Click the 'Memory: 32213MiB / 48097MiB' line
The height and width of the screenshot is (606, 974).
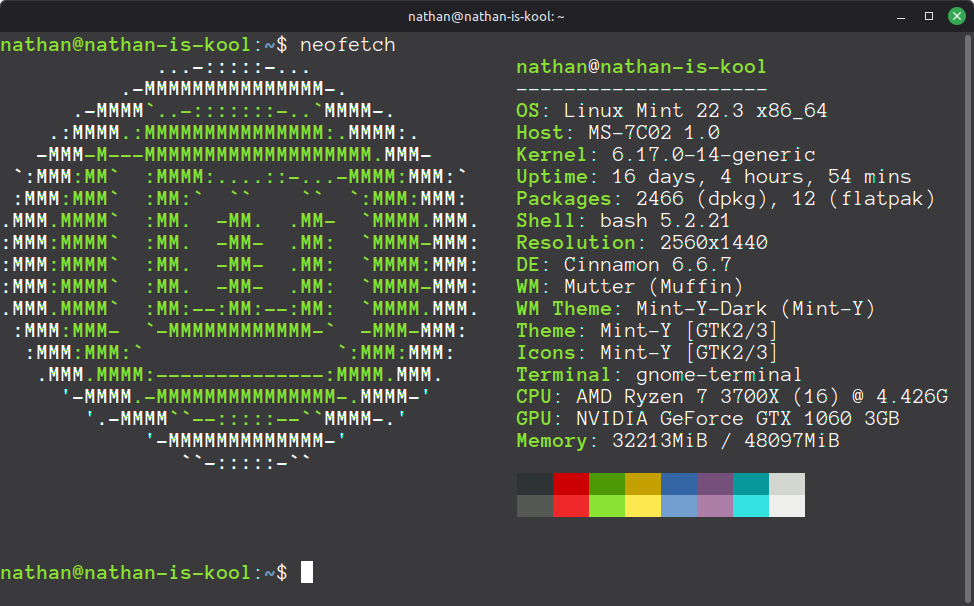click(678, 441)
